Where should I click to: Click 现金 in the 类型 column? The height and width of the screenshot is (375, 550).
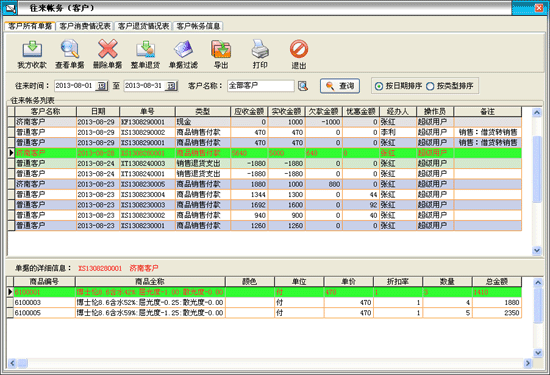[x=184, y=122]
